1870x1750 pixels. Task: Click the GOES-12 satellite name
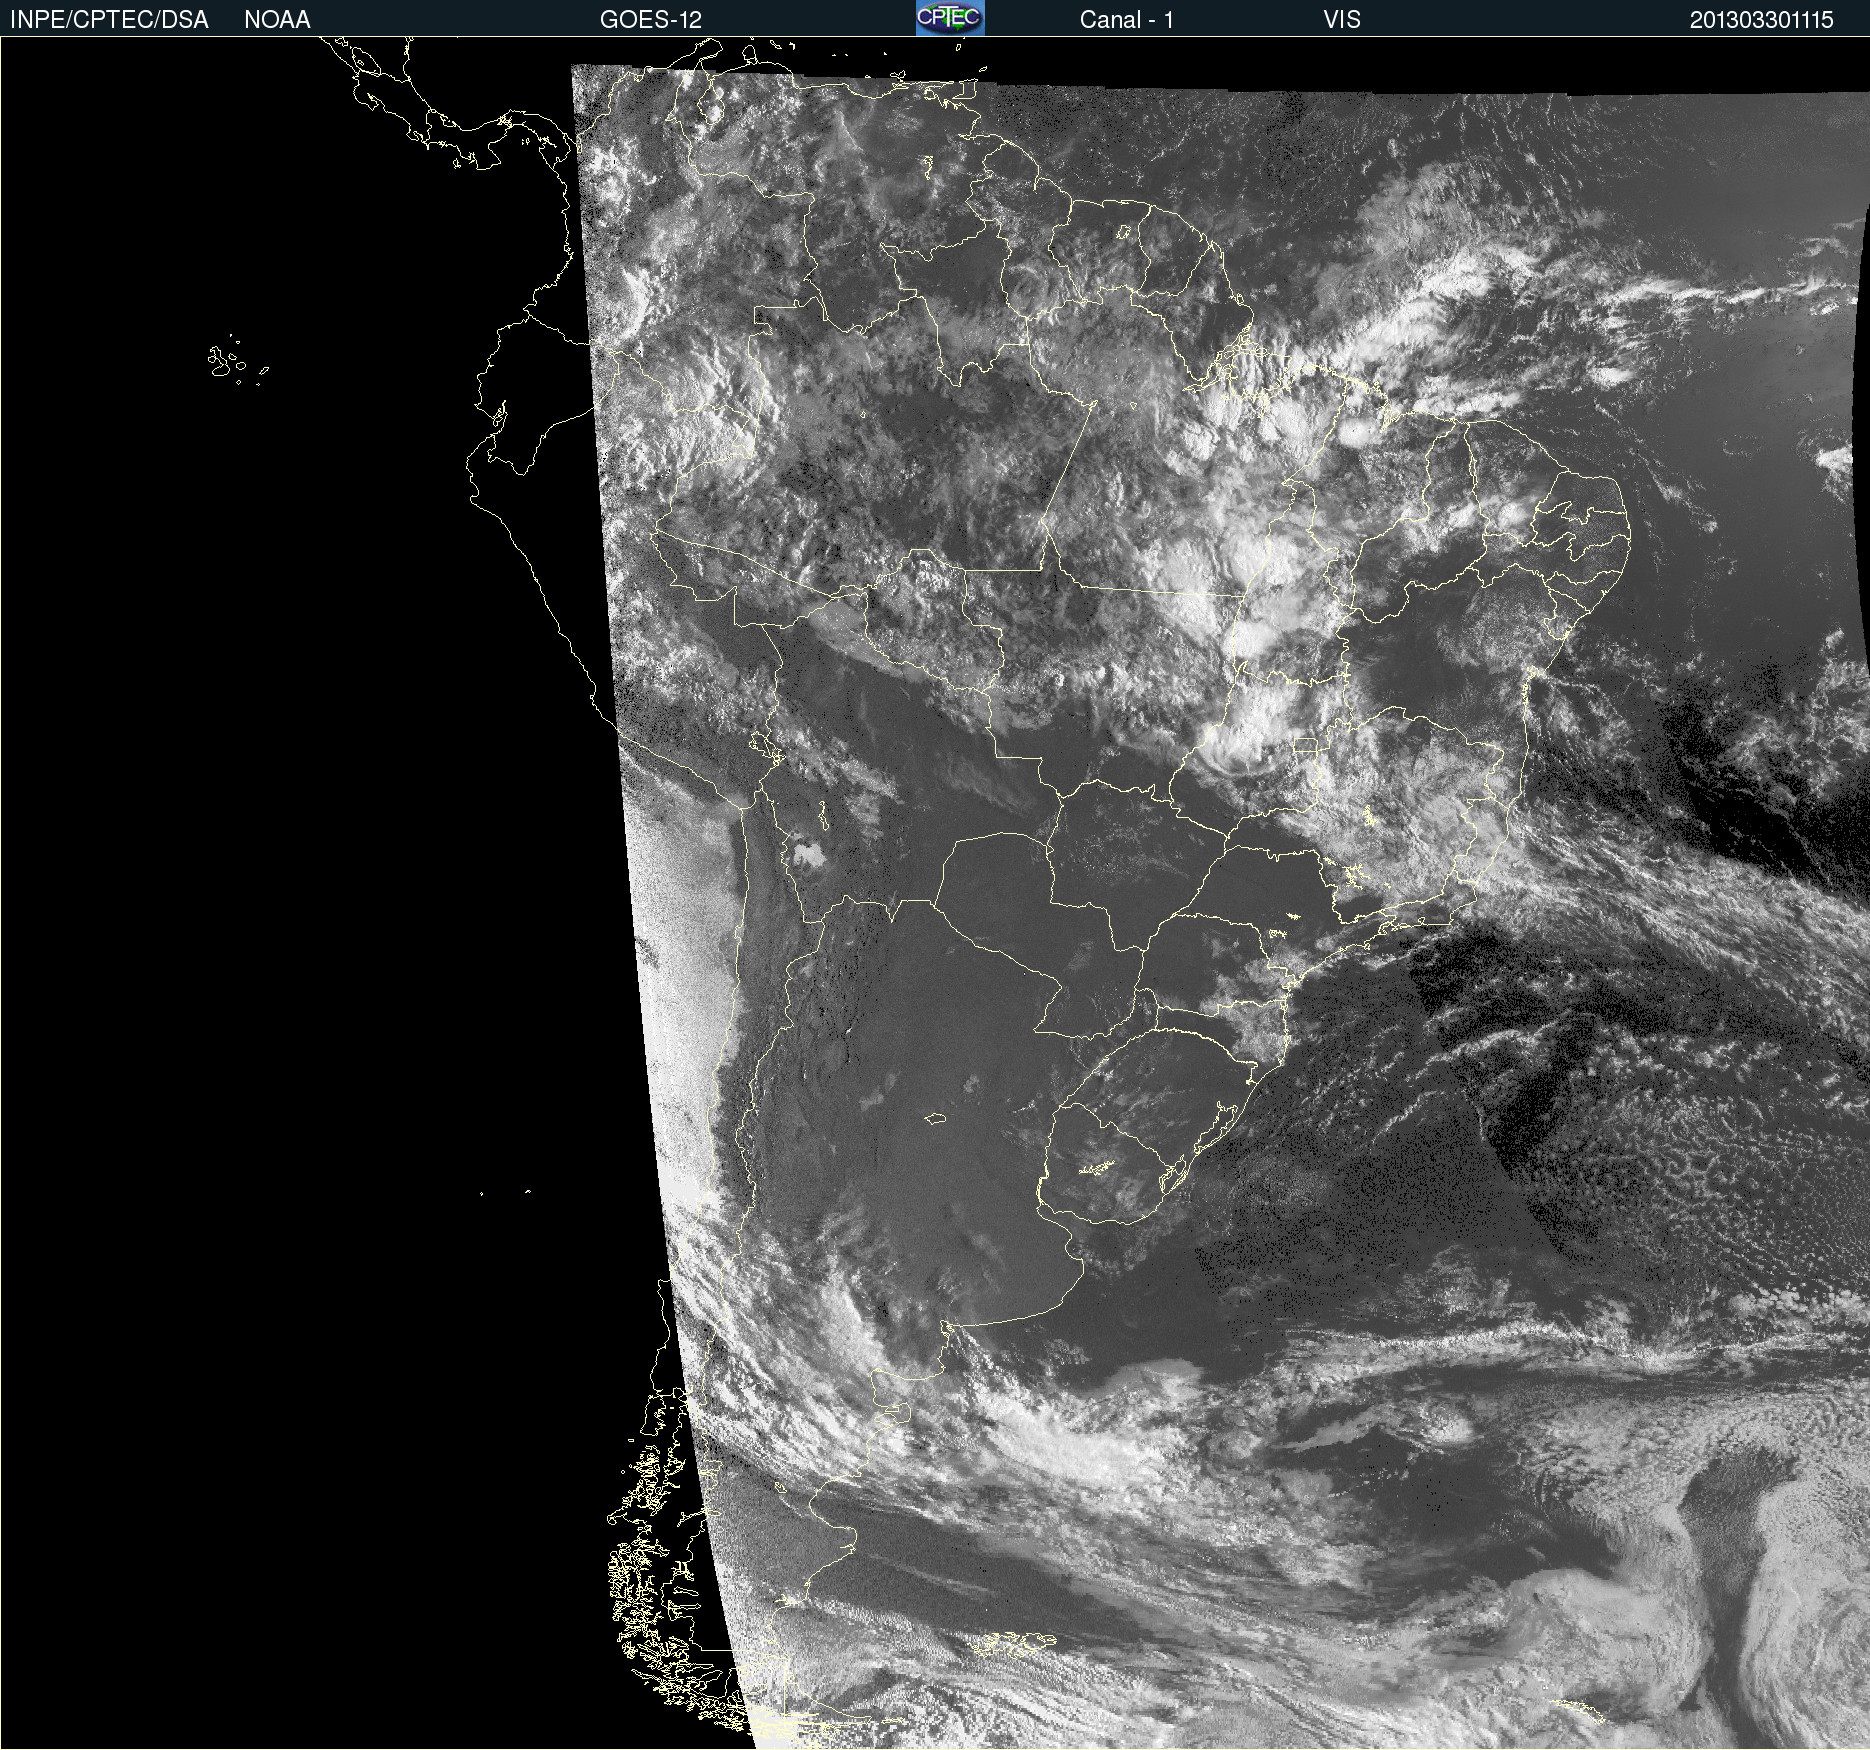tap(651, 20)
